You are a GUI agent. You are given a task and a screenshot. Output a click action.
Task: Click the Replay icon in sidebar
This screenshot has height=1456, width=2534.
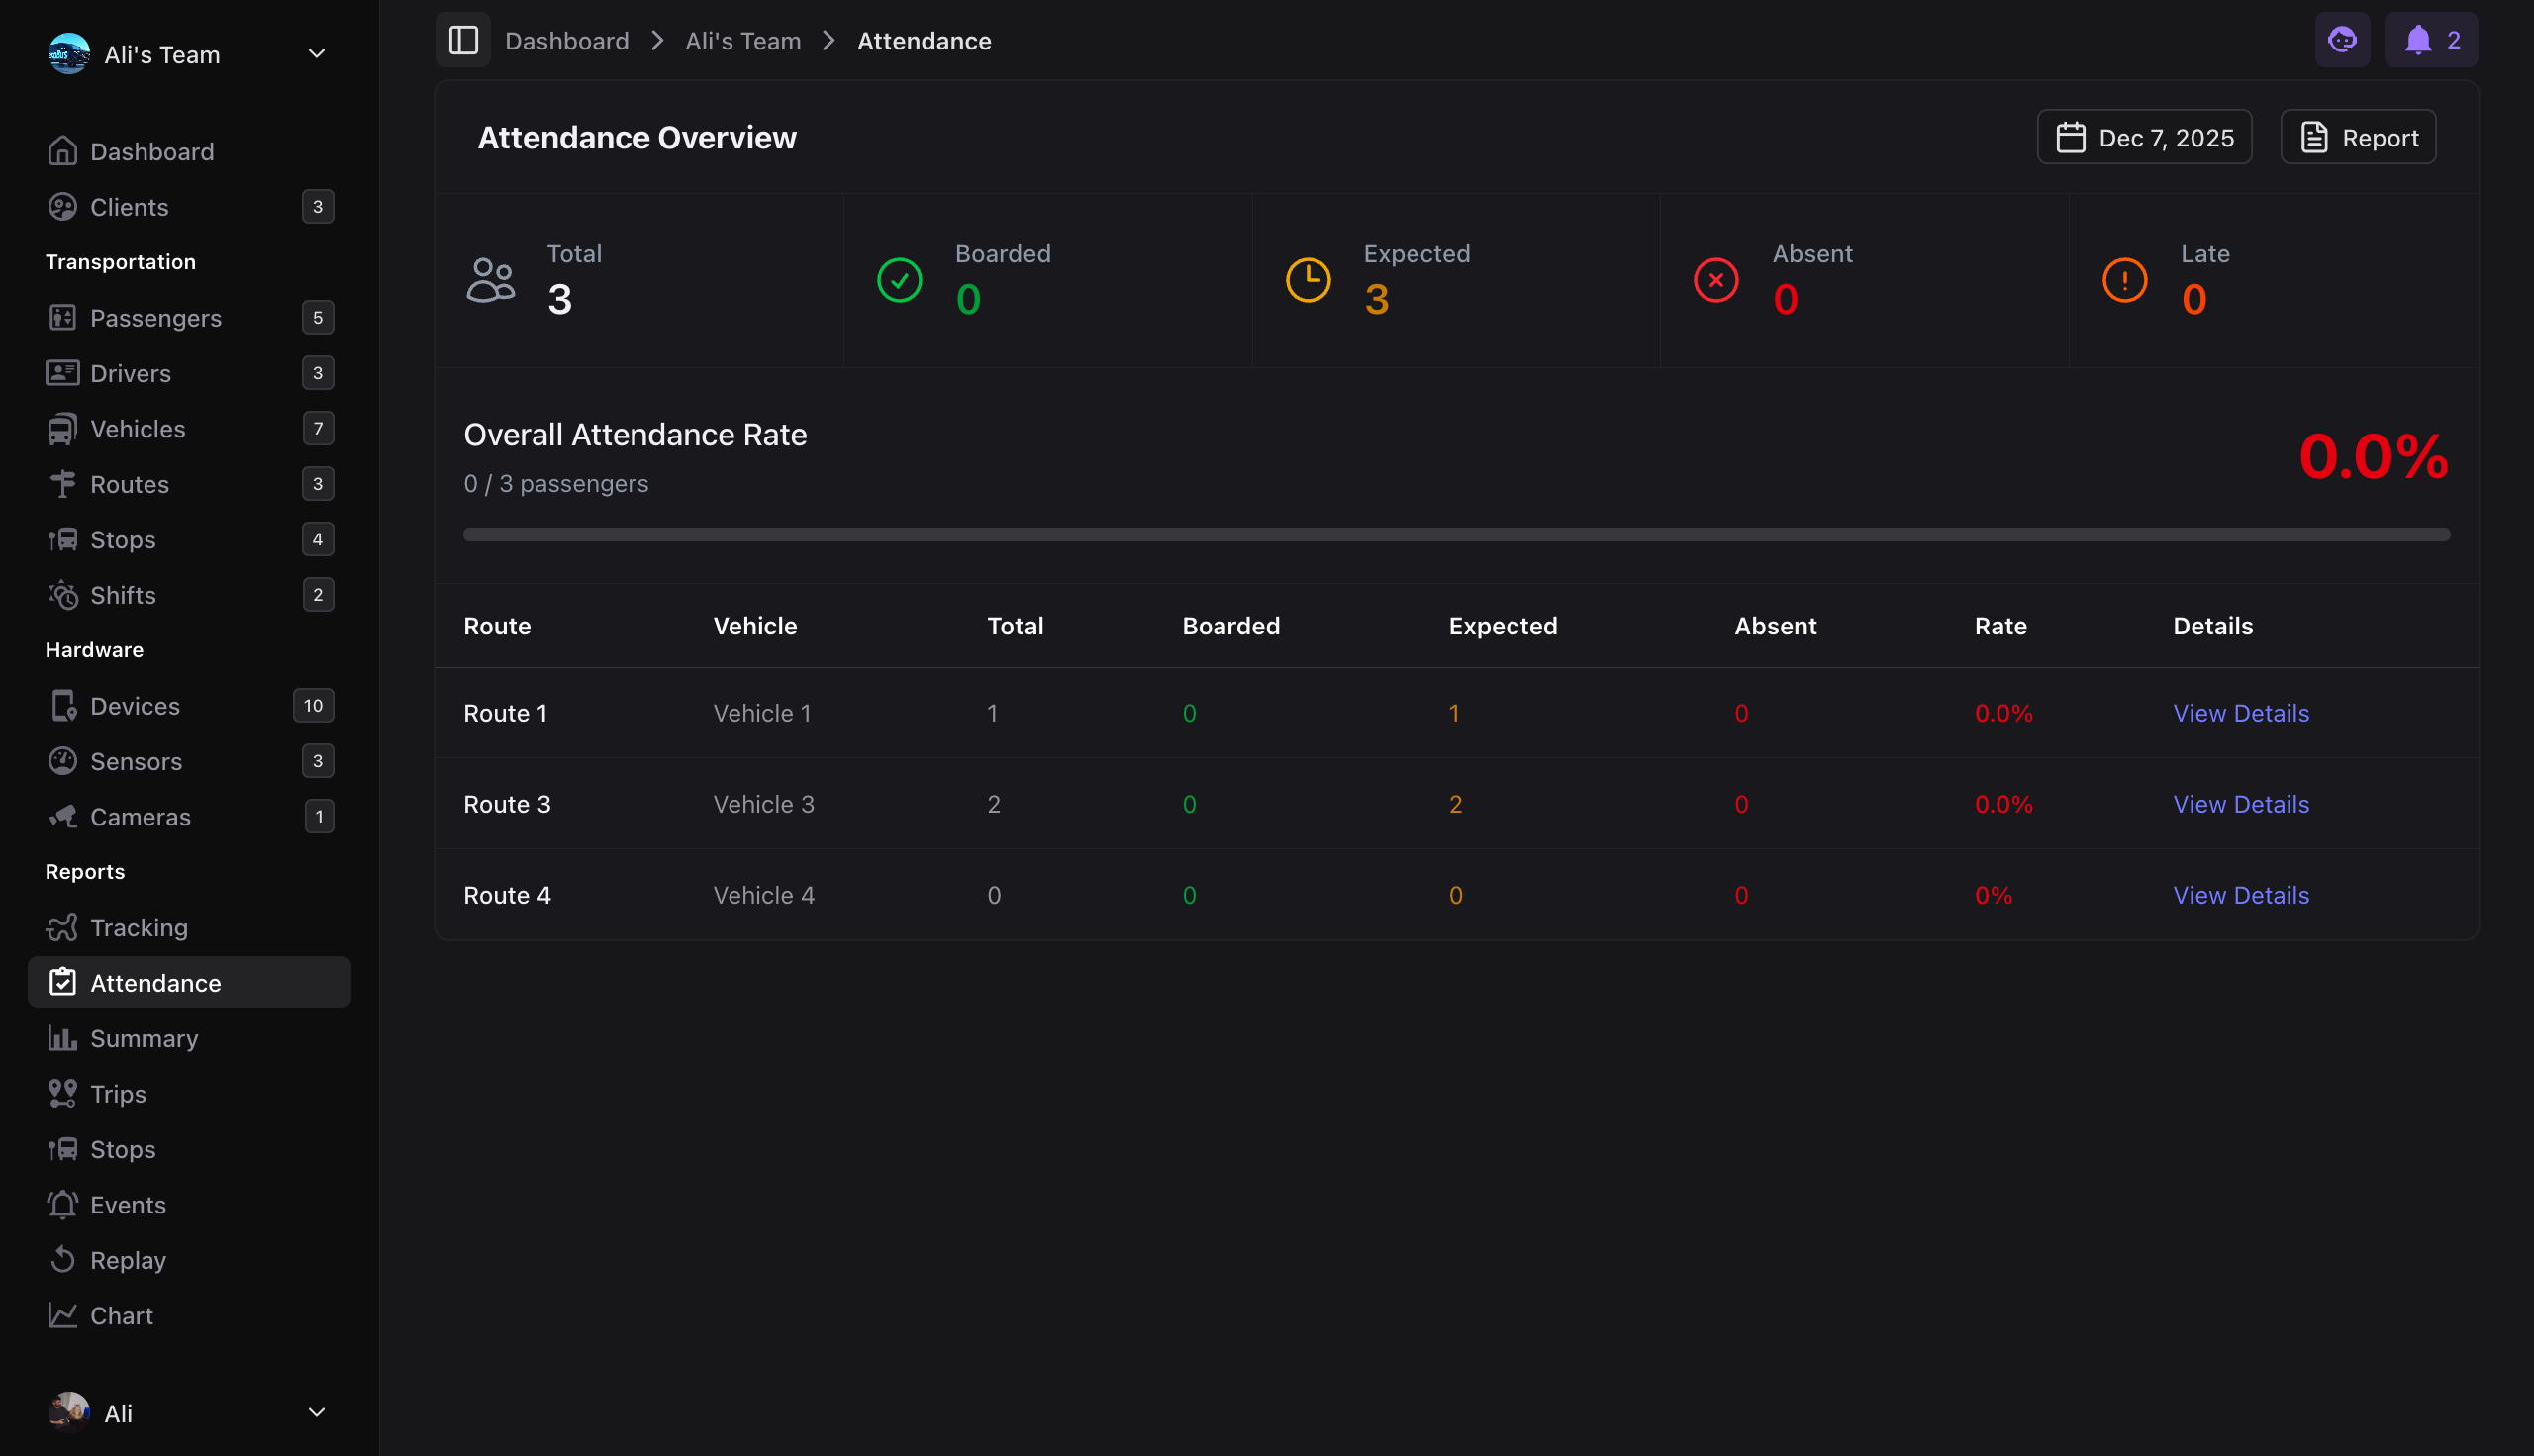tap(62, 1260)
